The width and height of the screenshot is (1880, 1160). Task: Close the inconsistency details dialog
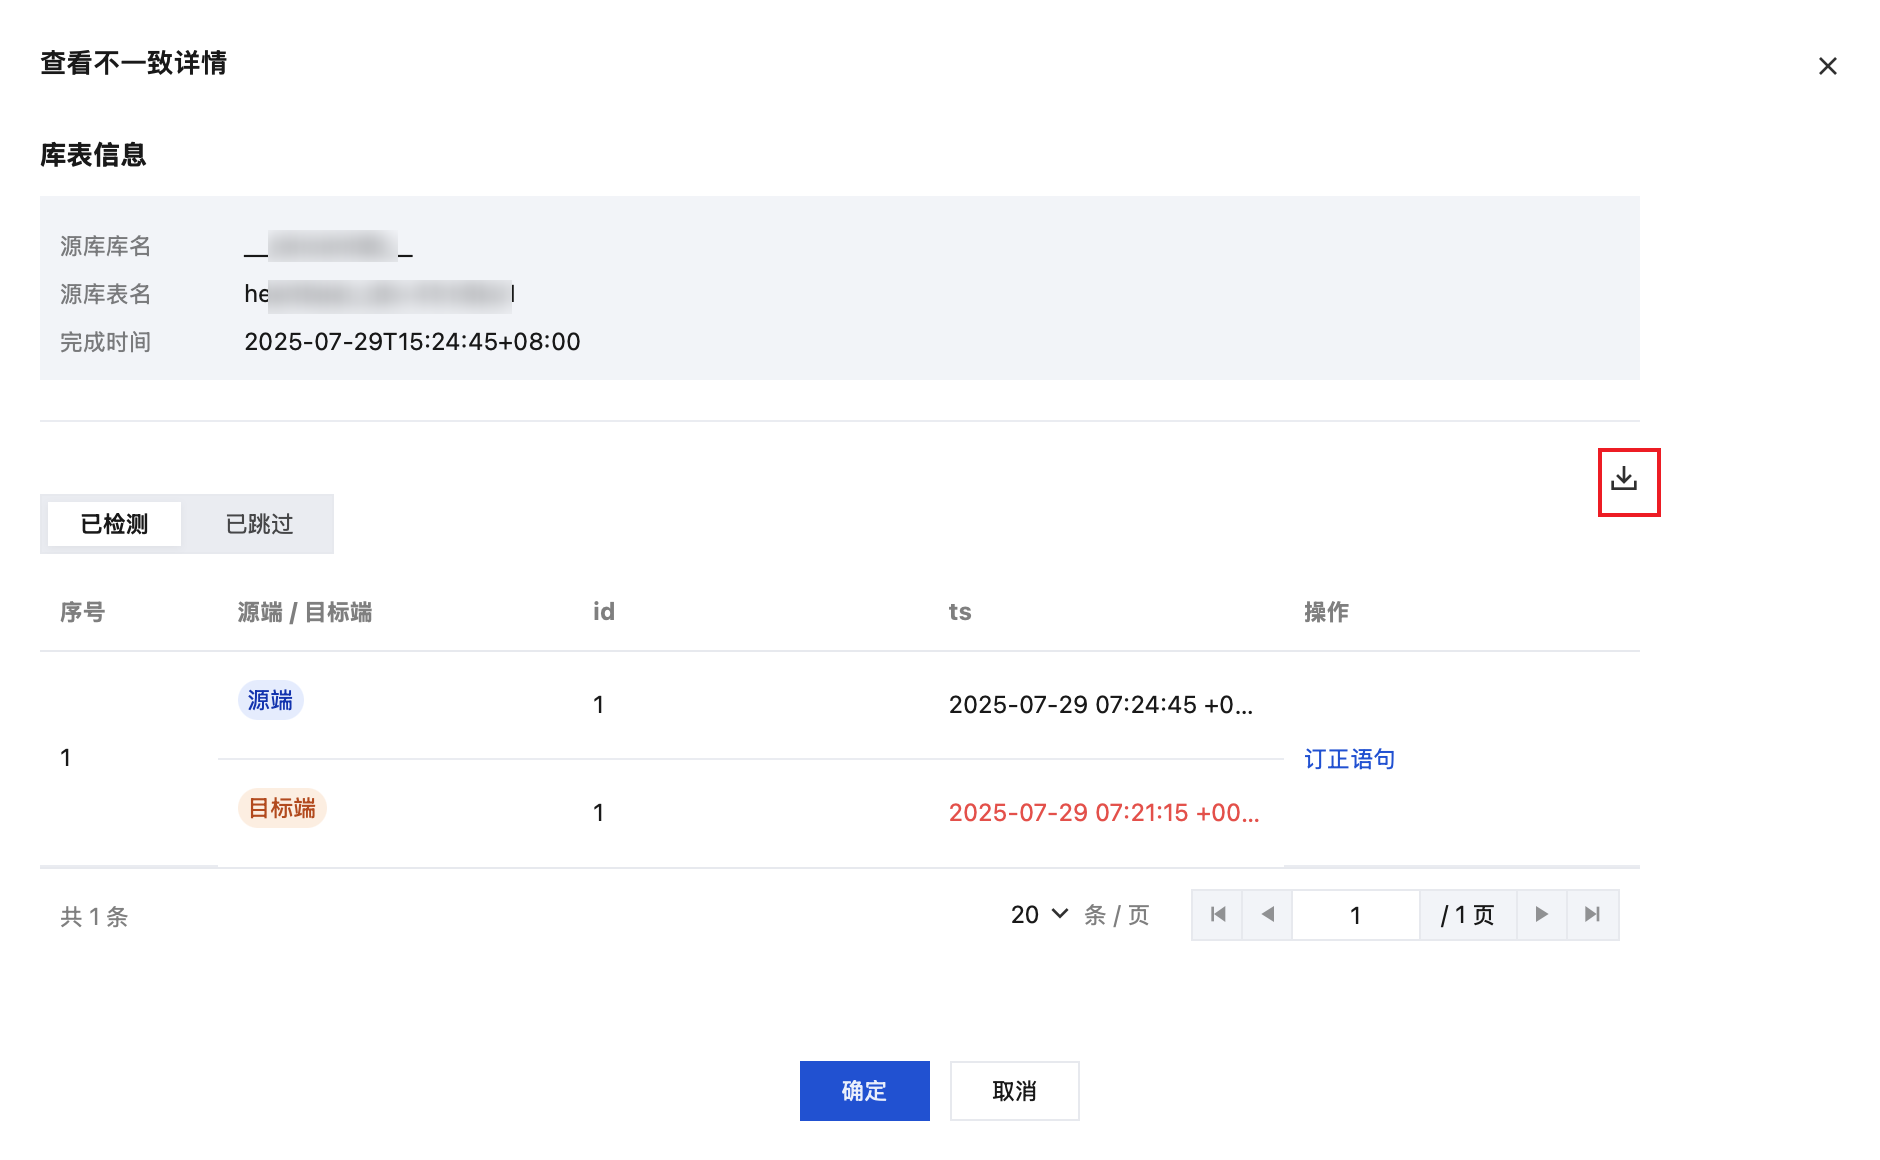tap(1827, 66)
